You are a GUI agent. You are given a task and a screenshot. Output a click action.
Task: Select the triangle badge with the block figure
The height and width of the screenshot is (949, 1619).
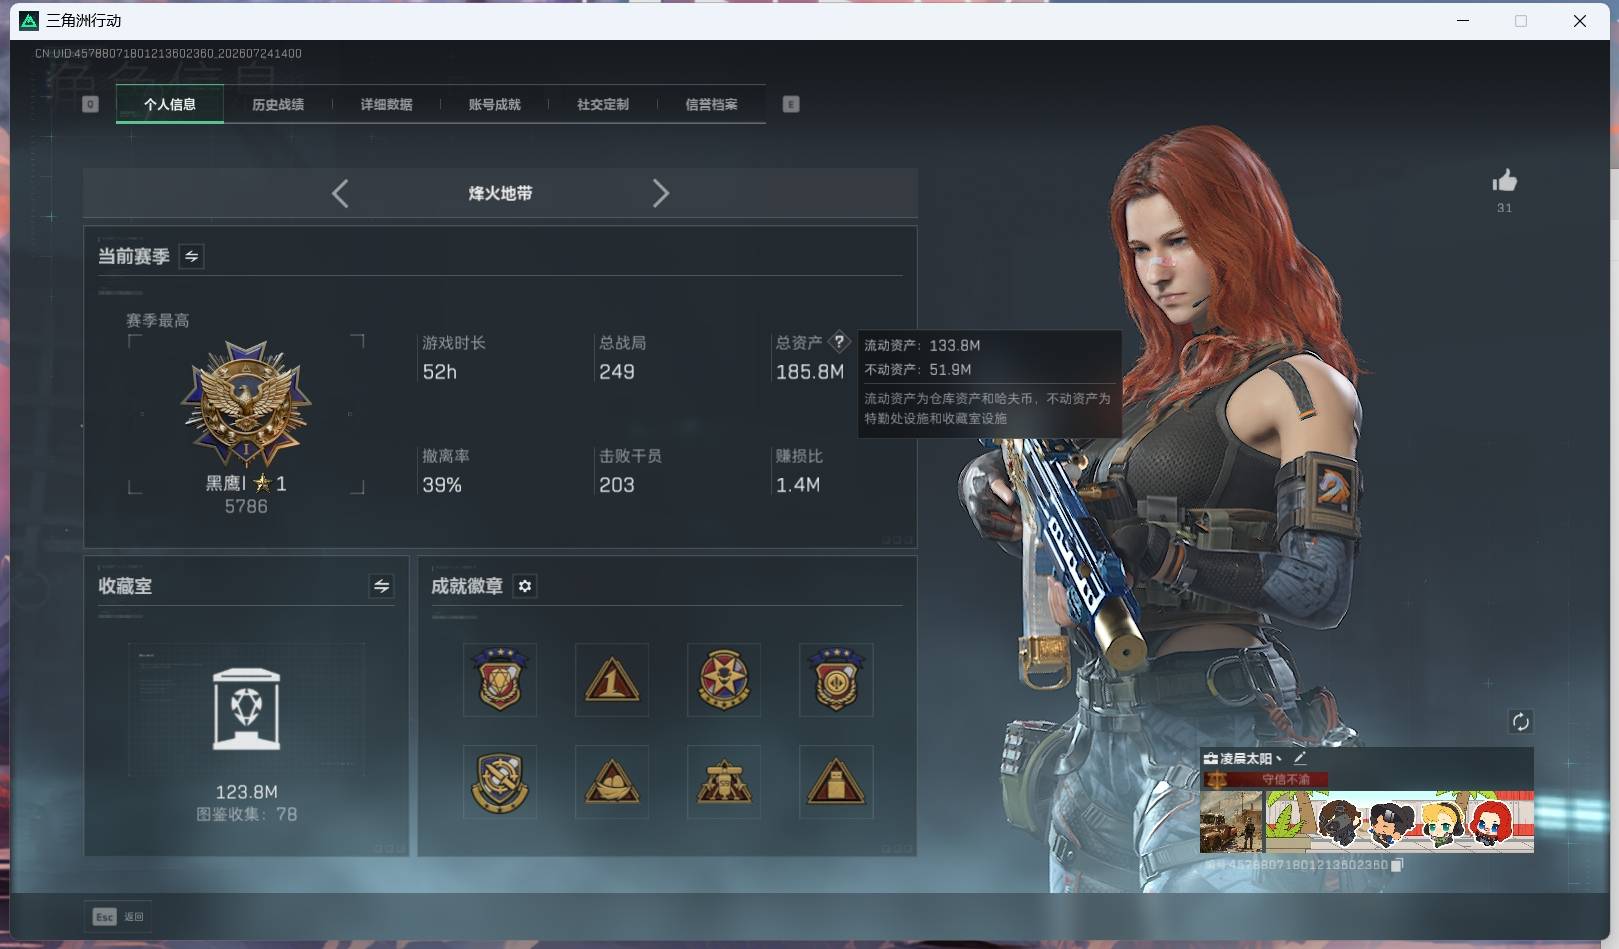836,781
